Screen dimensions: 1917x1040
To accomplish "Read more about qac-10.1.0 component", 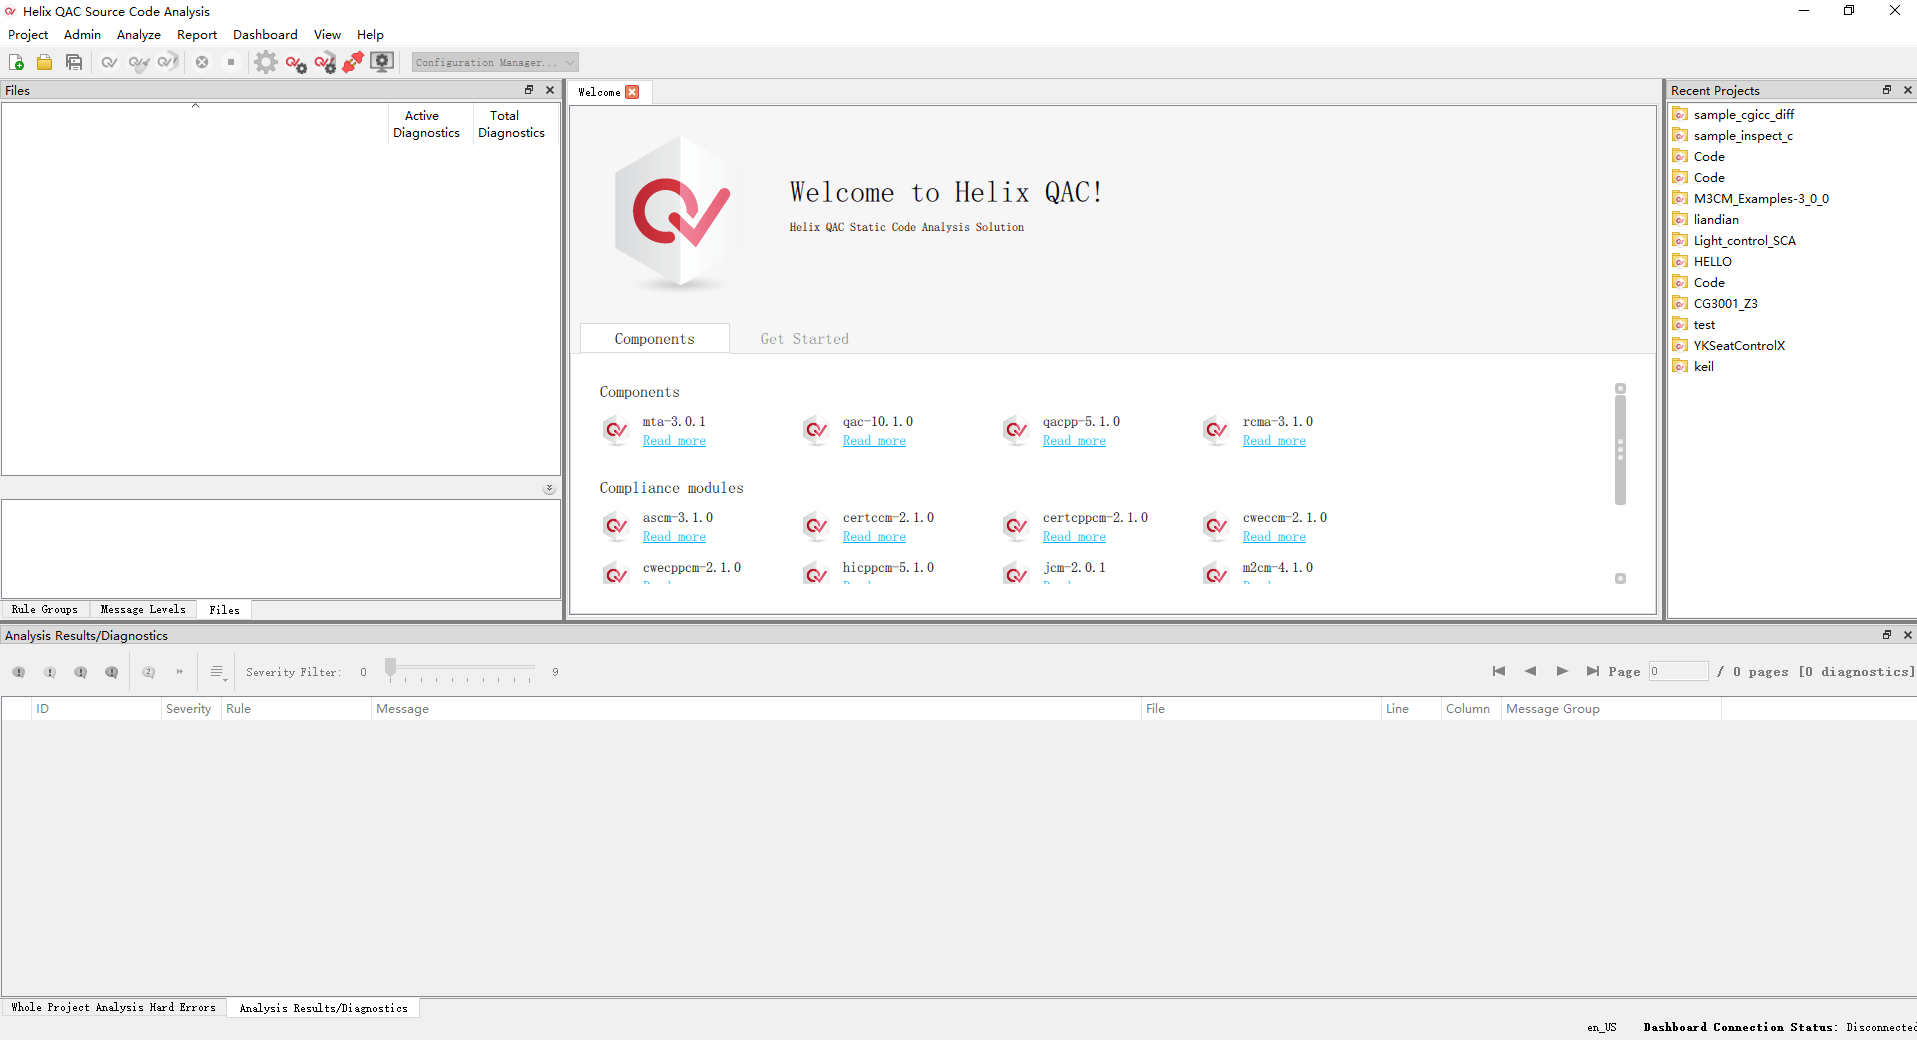I will [873, 440].
